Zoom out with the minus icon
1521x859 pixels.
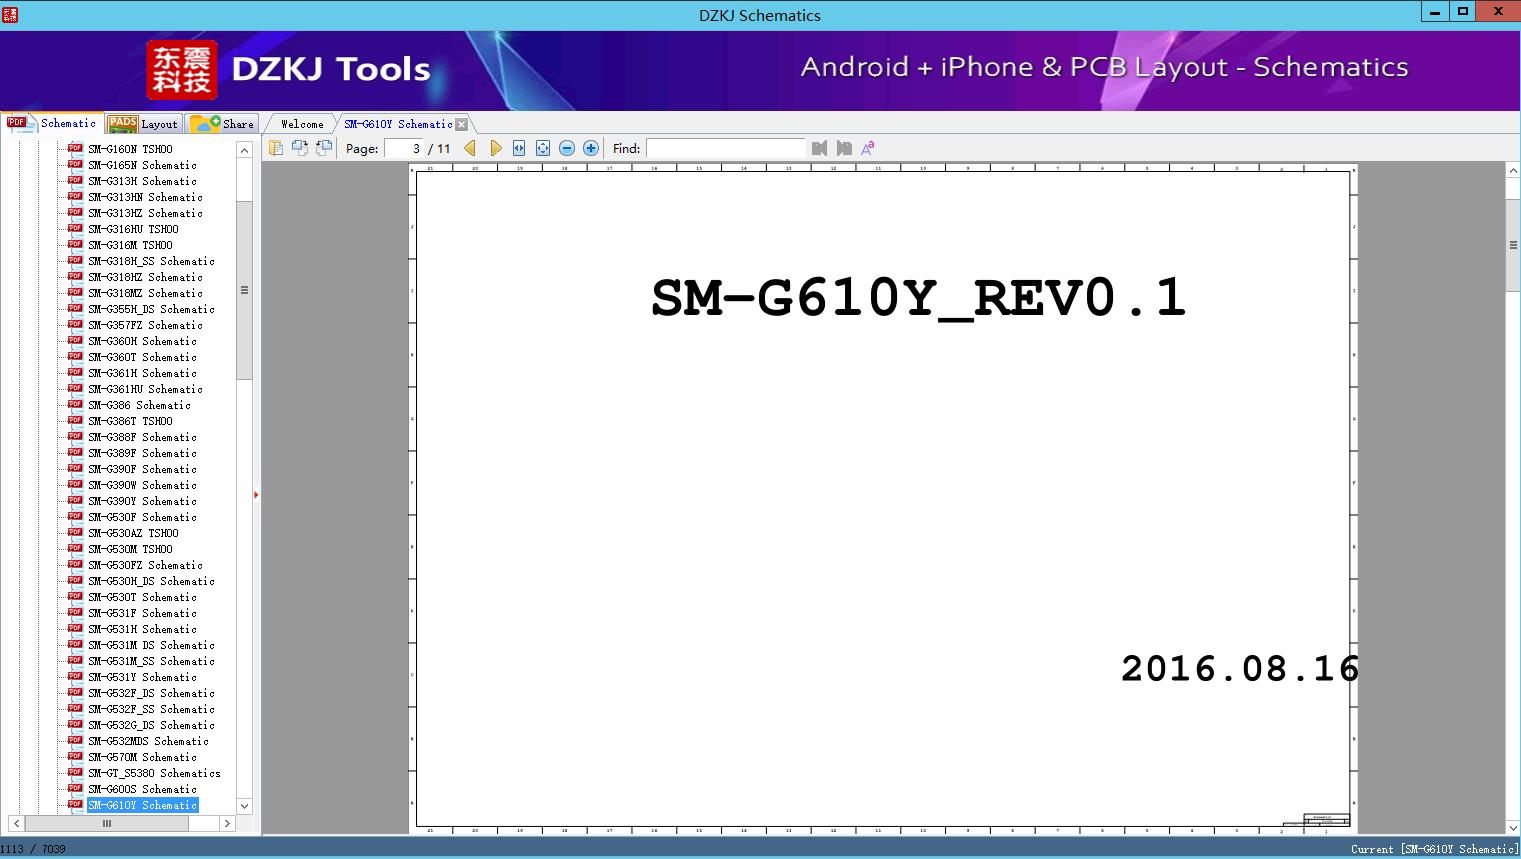click(567, 148)
